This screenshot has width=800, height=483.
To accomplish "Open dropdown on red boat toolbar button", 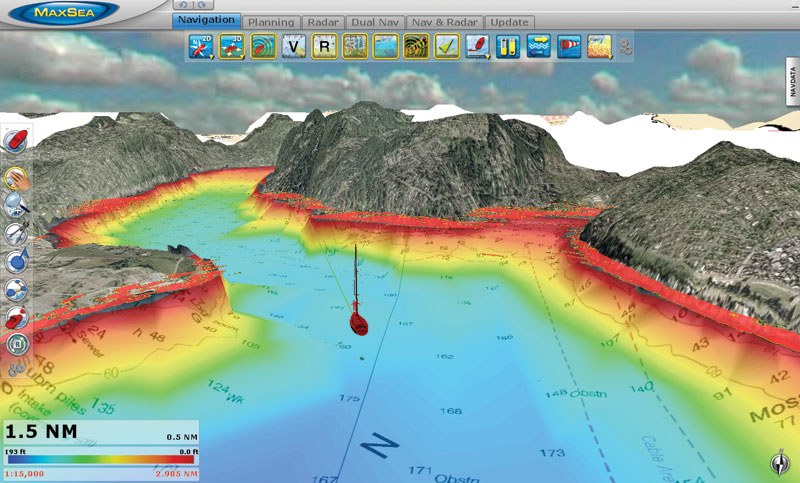I will (489, 56).
